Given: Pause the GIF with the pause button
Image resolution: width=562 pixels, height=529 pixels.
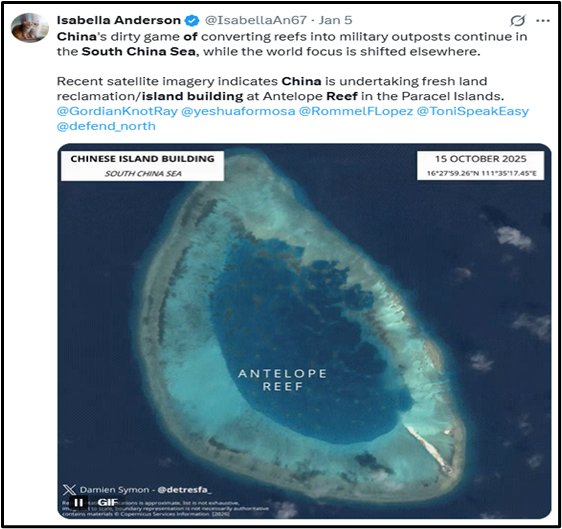Looking at the screenshot, I should click(78, 502).
